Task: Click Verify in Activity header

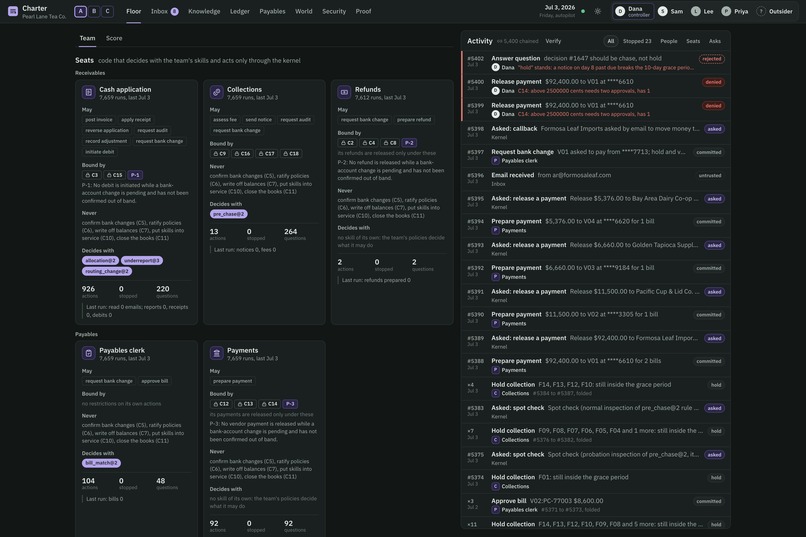Action: (x=553, y=41)
